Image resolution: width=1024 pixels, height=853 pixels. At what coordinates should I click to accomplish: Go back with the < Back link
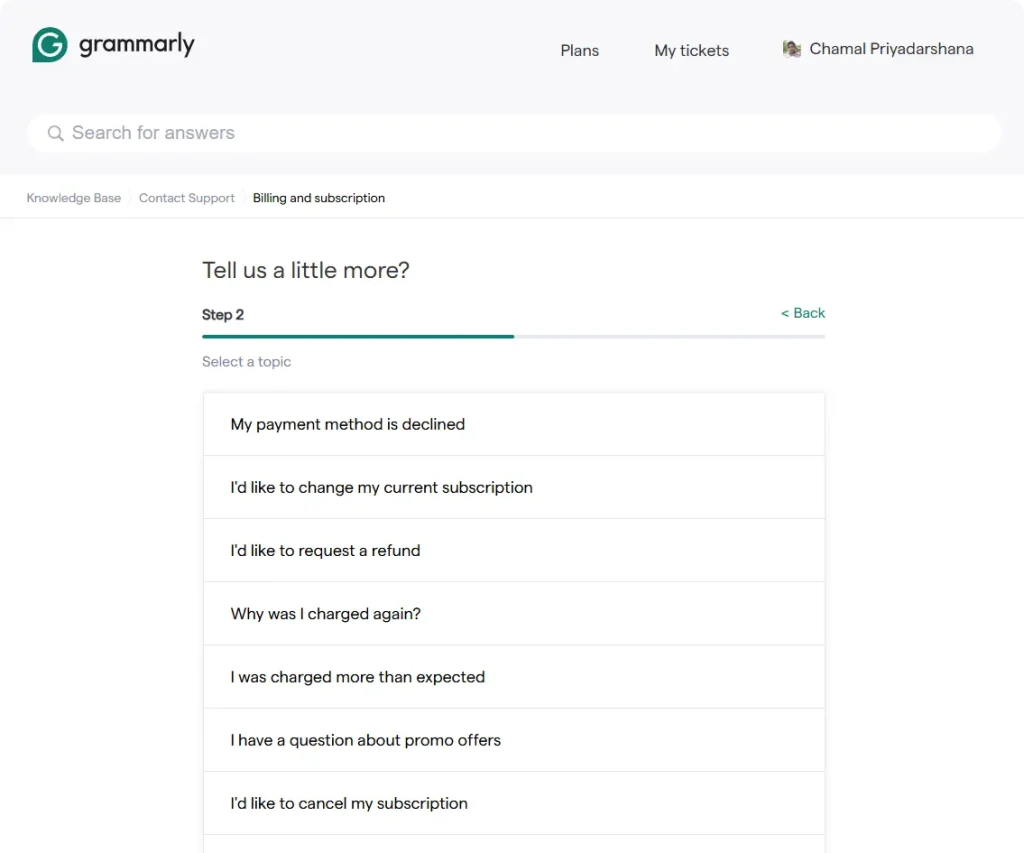[803, 313]
